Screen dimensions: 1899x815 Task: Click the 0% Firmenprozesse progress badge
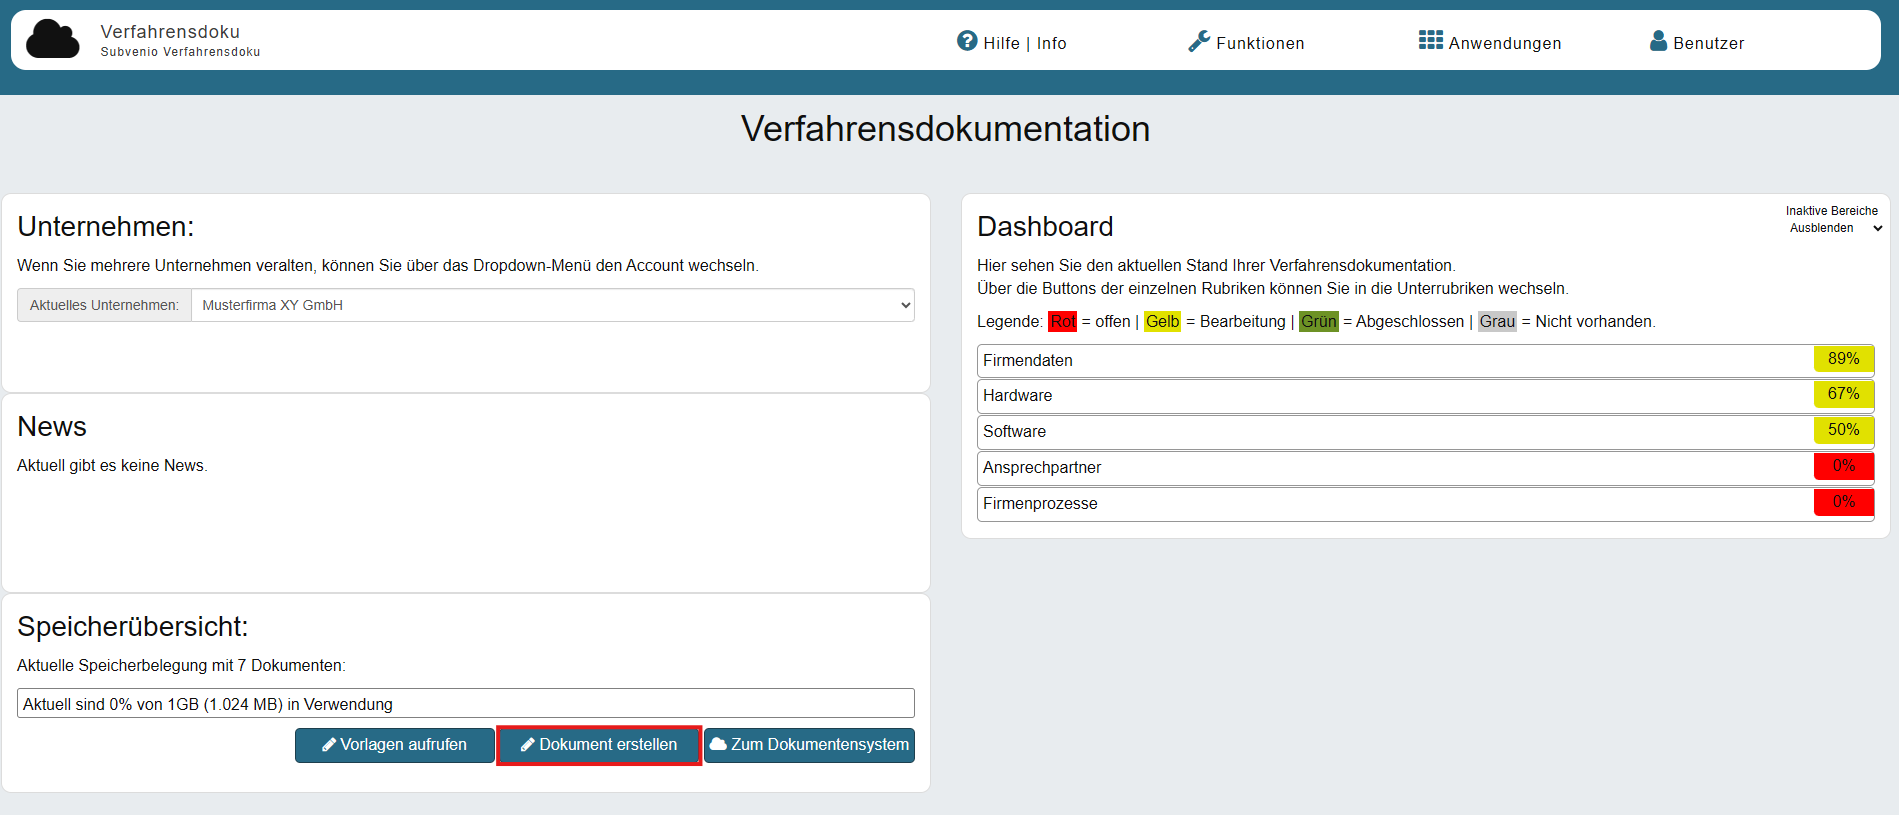(x=1844, y=502)
